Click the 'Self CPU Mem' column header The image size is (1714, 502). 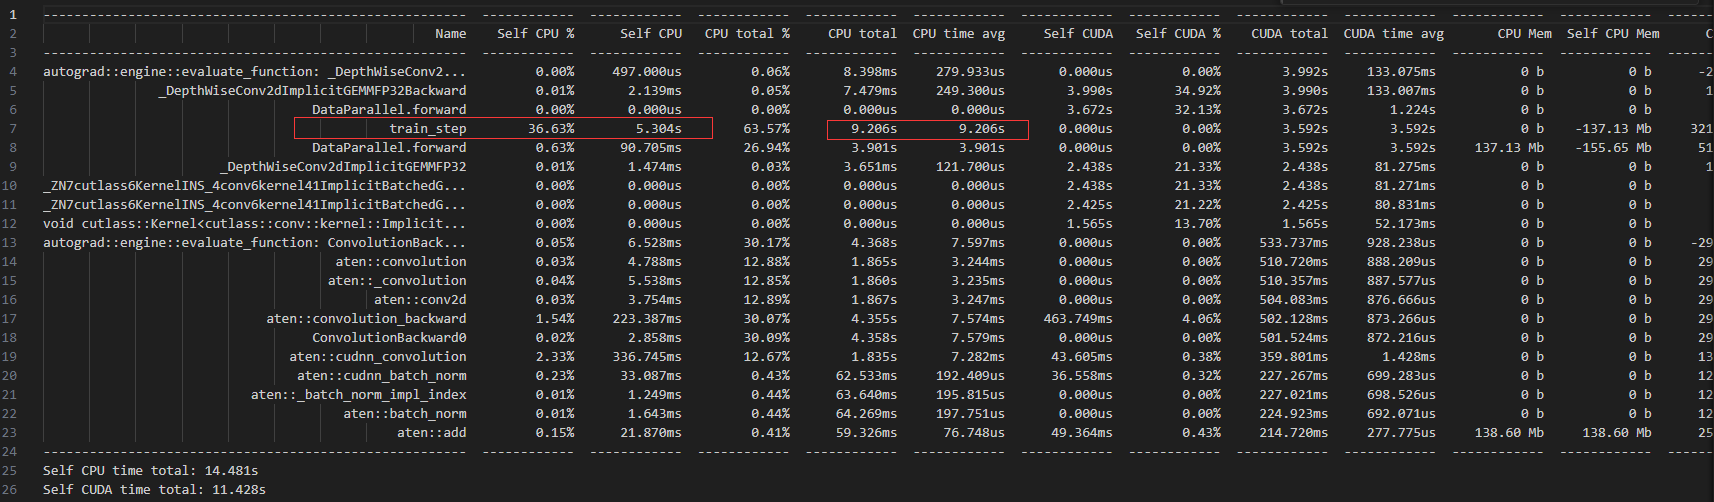tap(1613, 33)
